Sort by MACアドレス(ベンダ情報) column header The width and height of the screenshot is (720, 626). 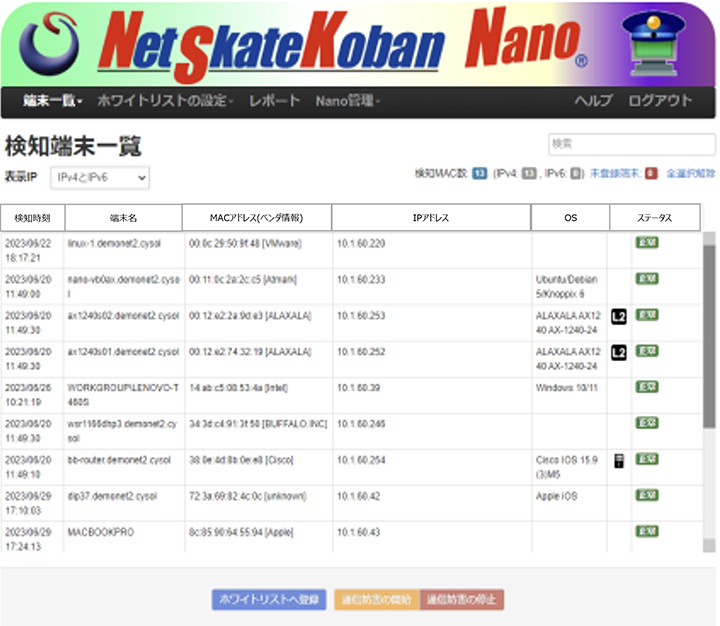[x=257, y=218]
